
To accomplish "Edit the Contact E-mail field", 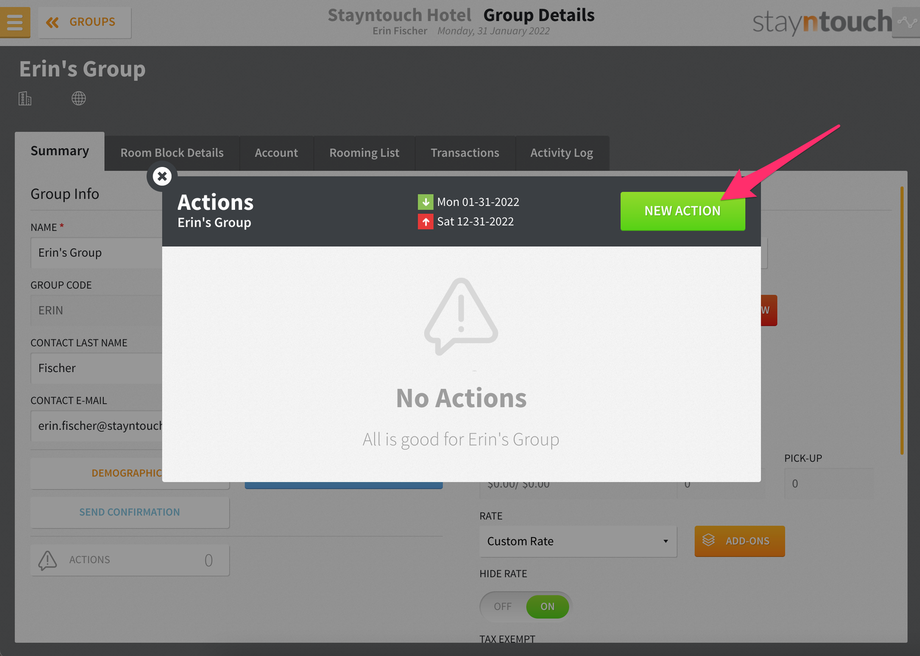I will point(96,426).
